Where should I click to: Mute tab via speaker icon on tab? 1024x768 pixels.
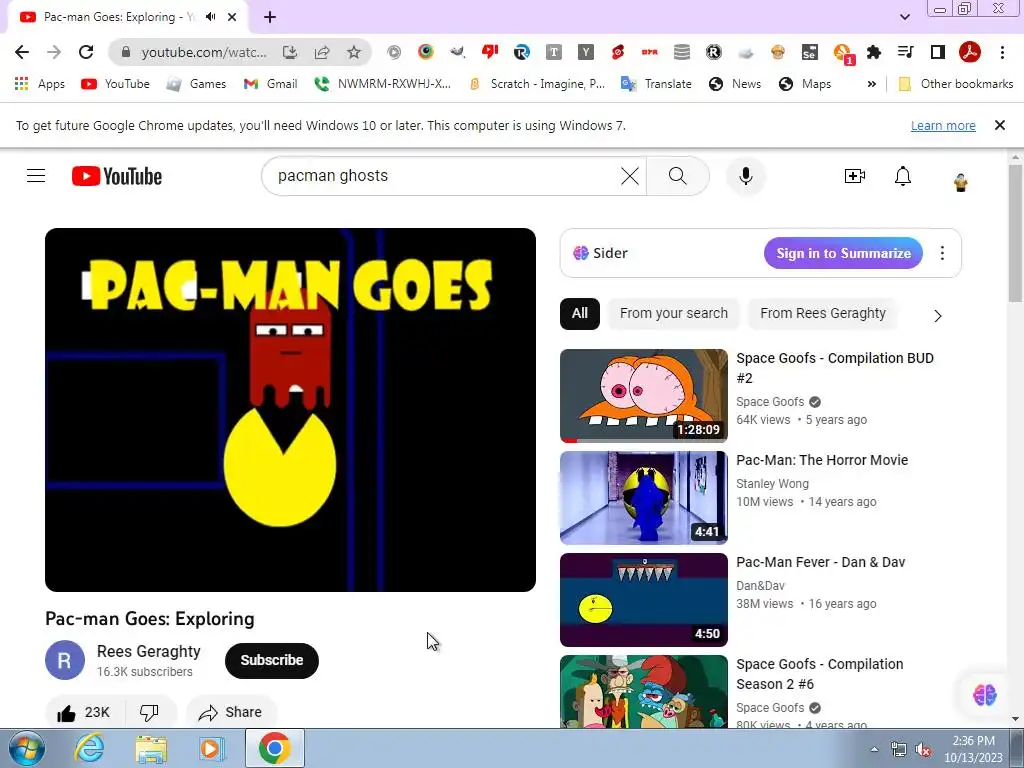[x=210, y=17]
